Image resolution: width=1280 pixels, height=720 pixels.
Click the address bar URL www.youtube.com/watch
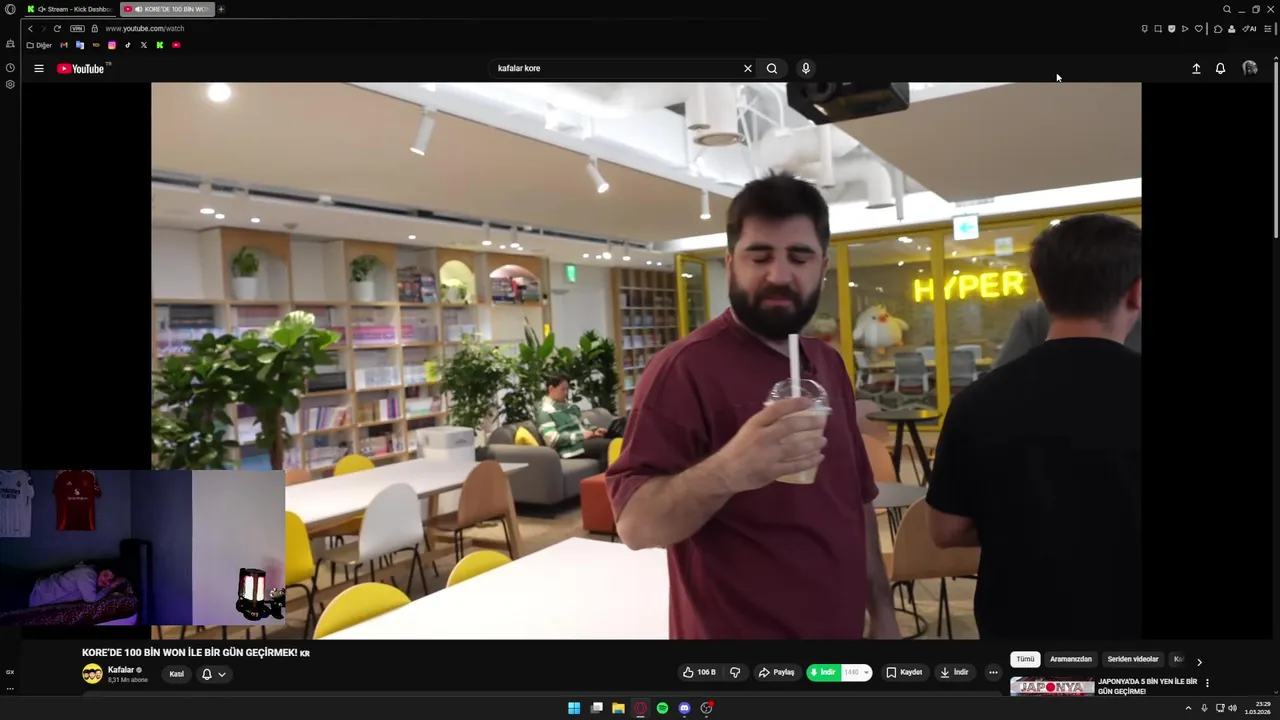pyautogui.click(x=145, y=29)
